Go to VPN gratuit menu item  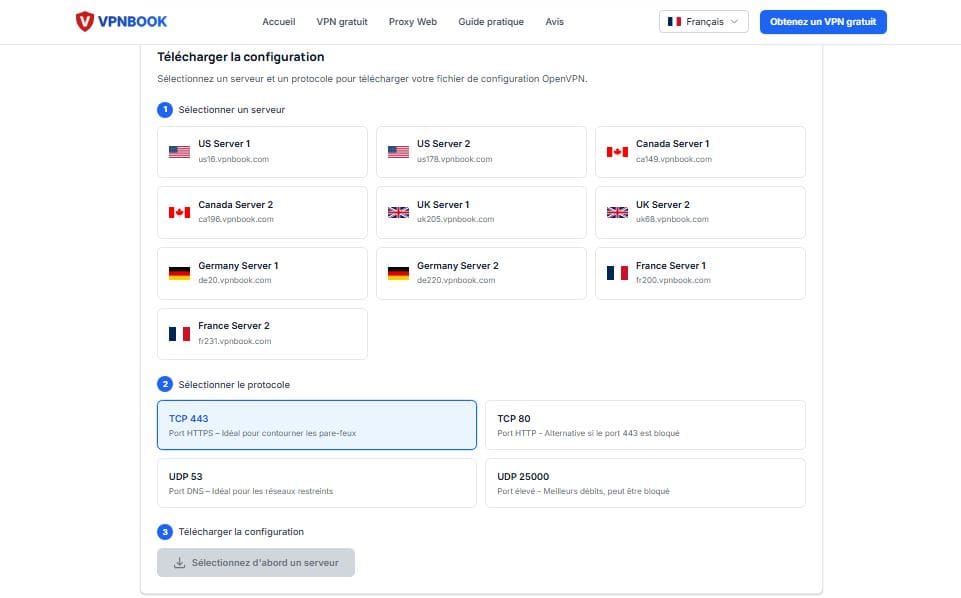(x=342, y=21)
